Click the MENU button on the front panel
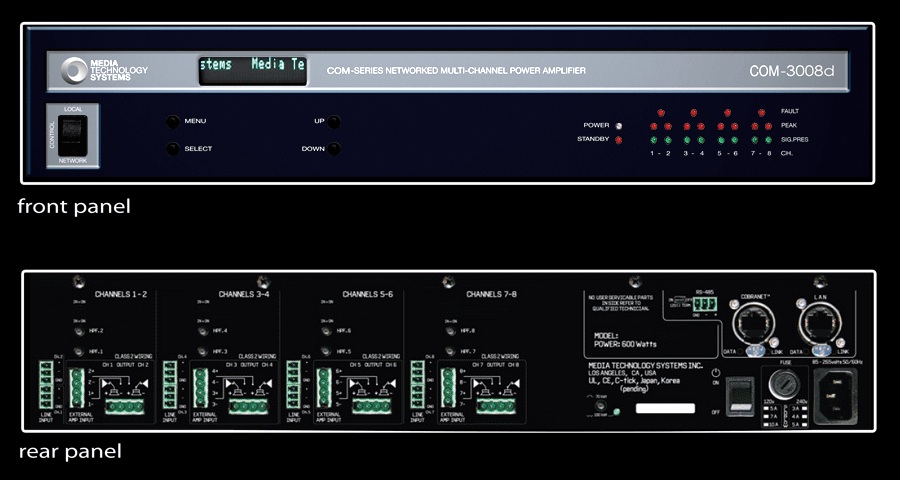This screenshot has width=900, height=480. (x=173, y=122)
